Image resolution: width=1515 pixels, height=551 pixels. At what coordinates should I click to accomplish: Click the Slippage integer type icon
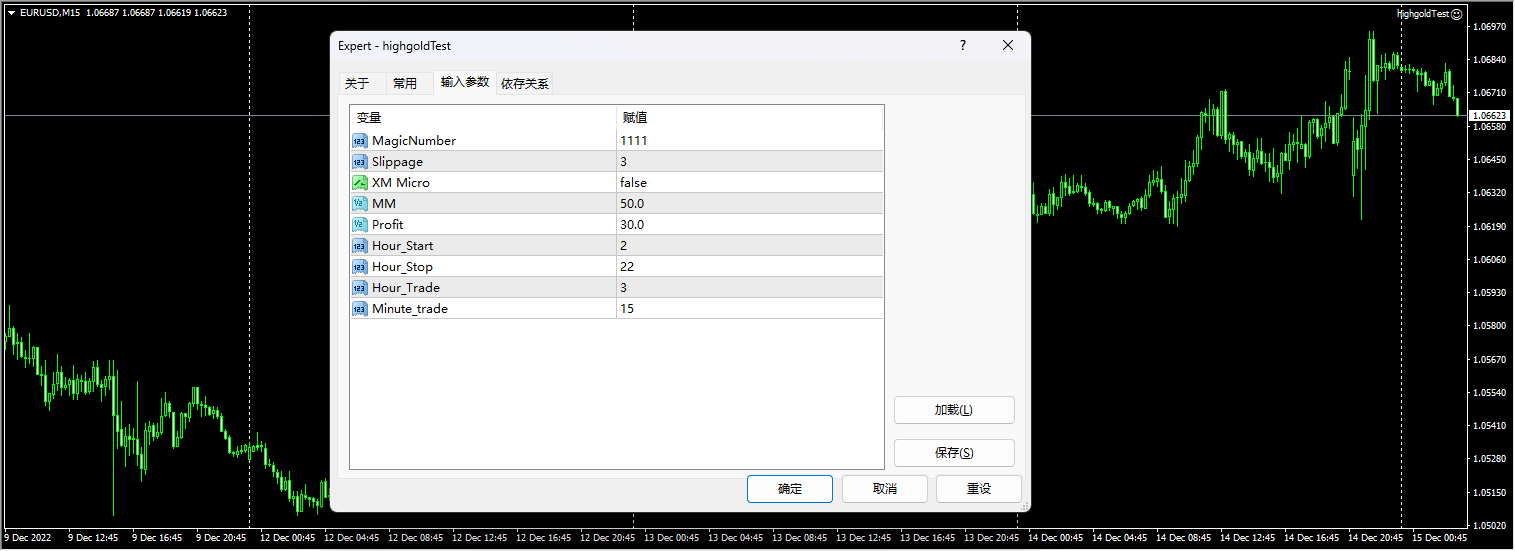pyautogui.click(x=360, y=162)
